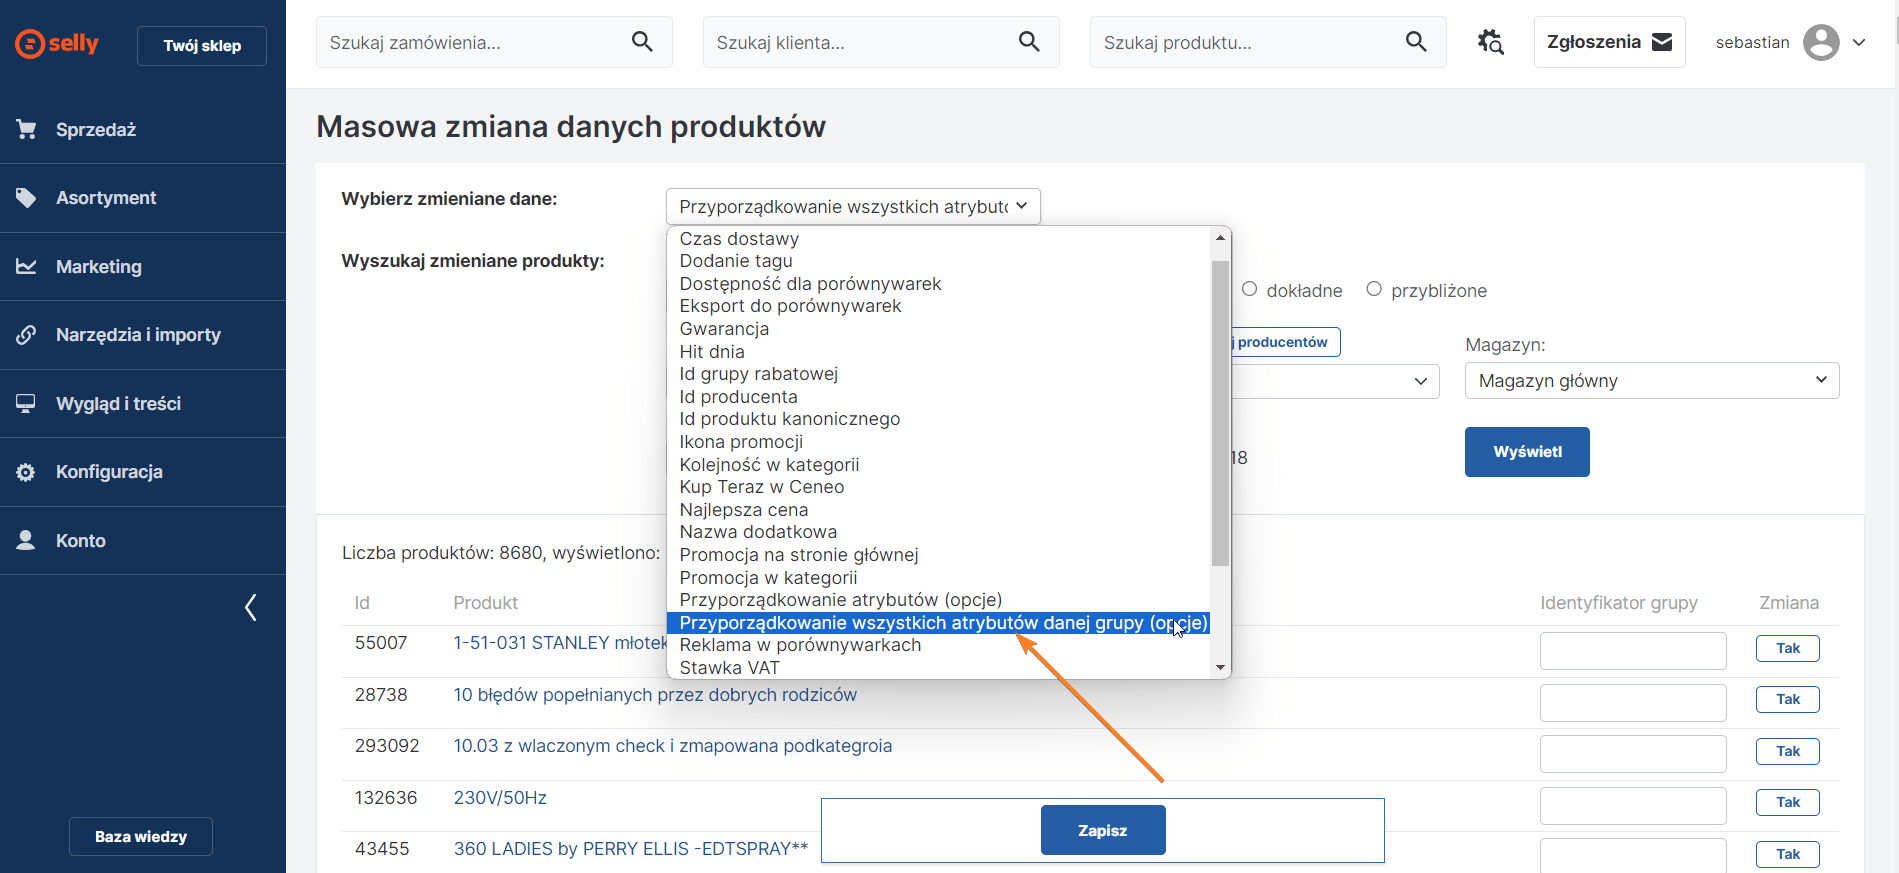Open the gear-with-magnifier settings search icon
This screenshot has height=873, width=1899.
click(1490, 42)
